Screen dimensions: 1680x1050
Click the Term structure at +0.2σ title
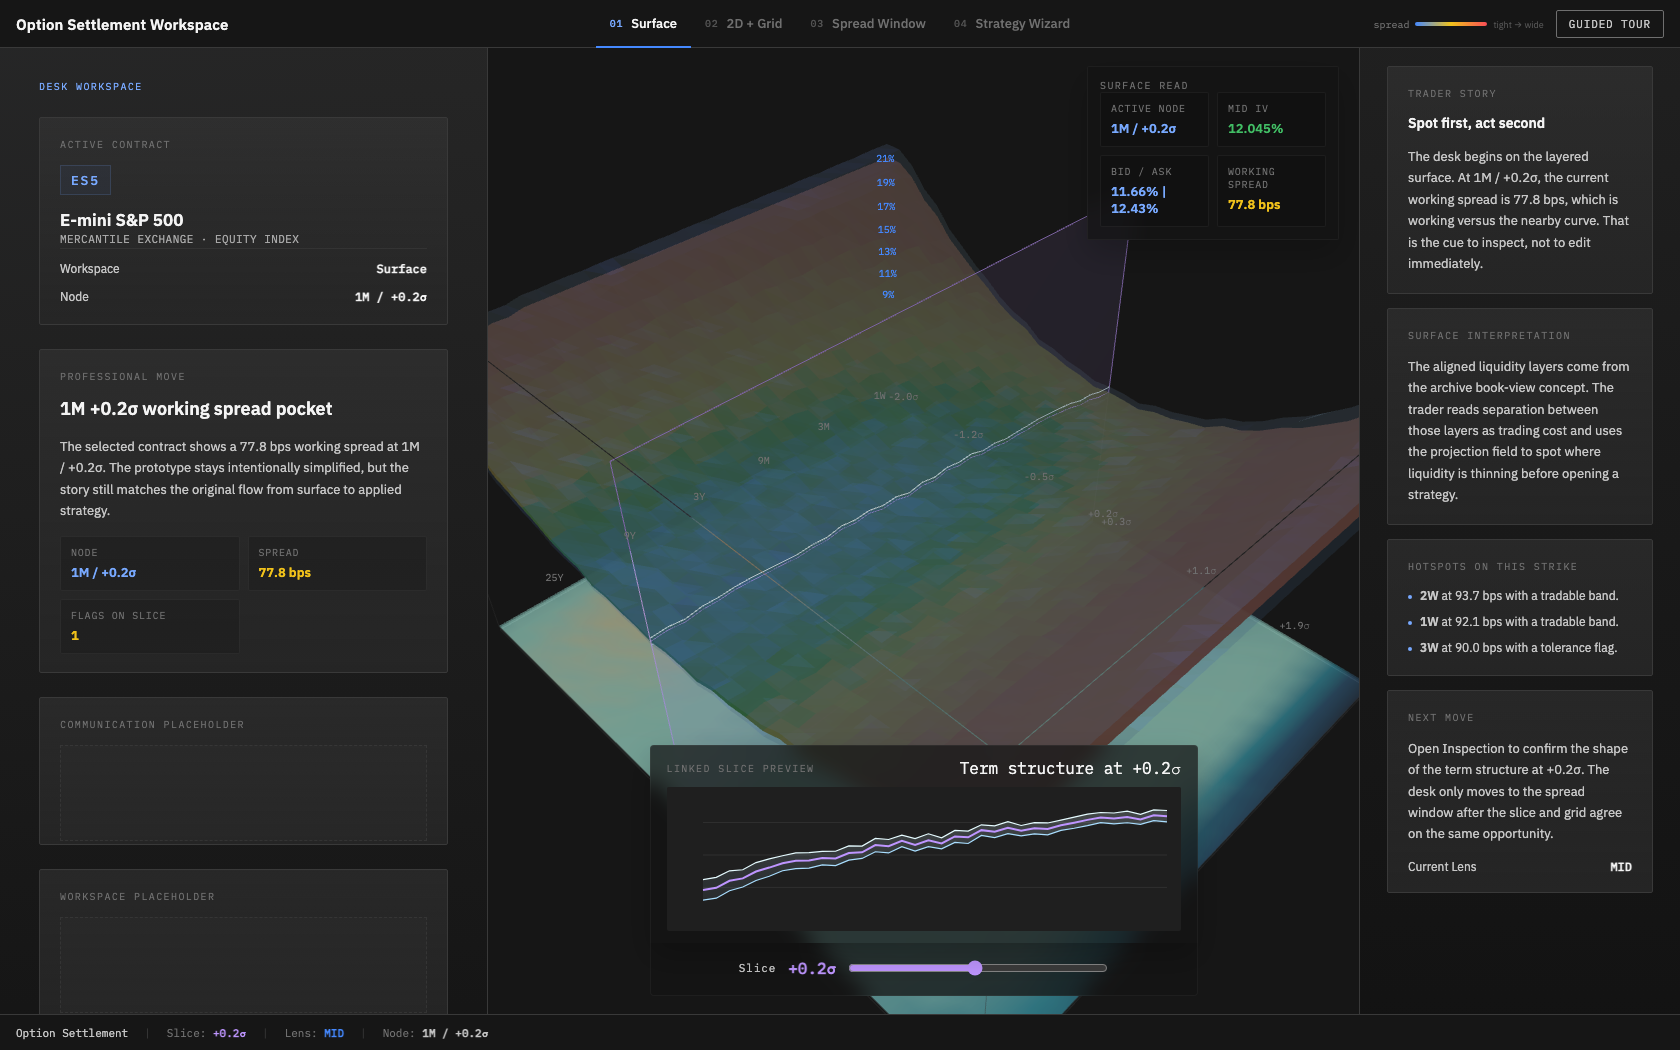click(x=1070, y=768)
